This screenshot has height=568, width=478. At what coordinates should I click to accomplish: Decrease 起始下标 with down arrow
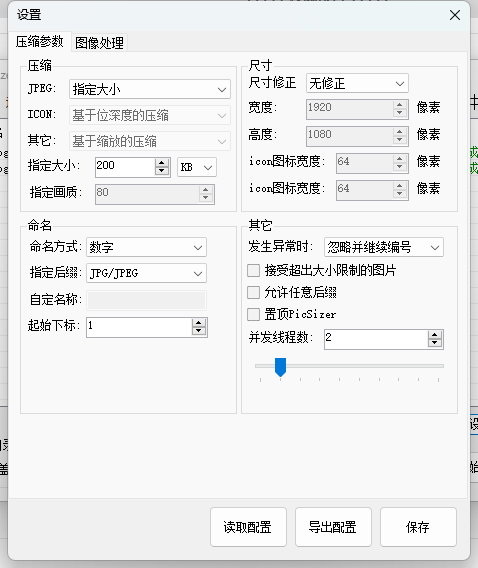tap(199, 331)
